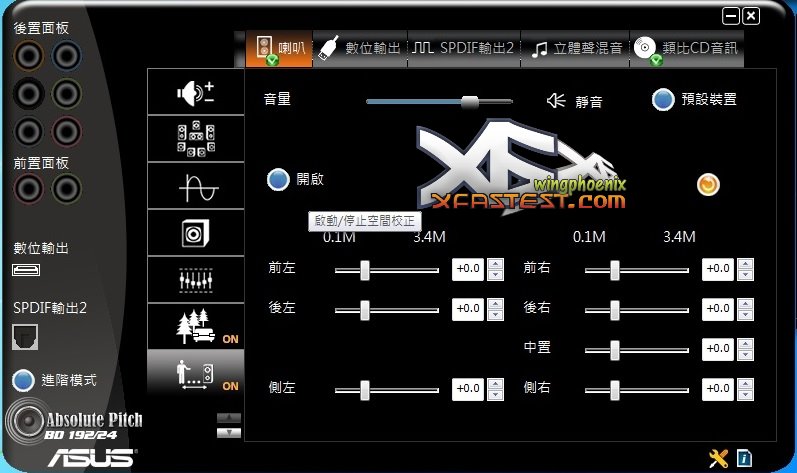The height and width of the screenshot is (473, 797).
Task: Toggle the 開啟 enable radio button
Action: 278,179
